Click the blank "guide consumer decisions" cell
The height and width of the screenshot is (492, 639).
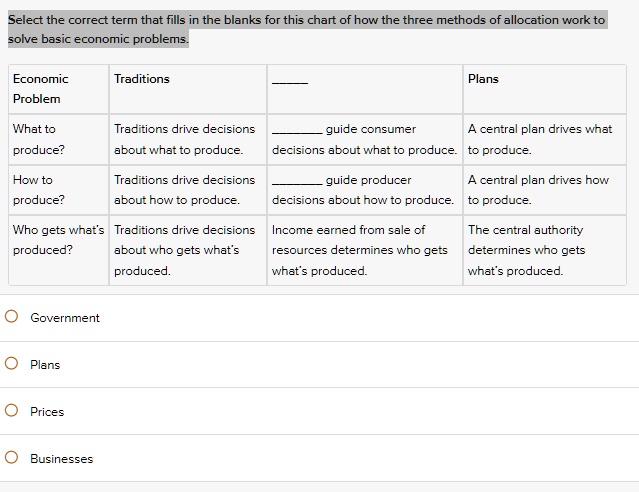pyautogui.click(x=364, y=139)
